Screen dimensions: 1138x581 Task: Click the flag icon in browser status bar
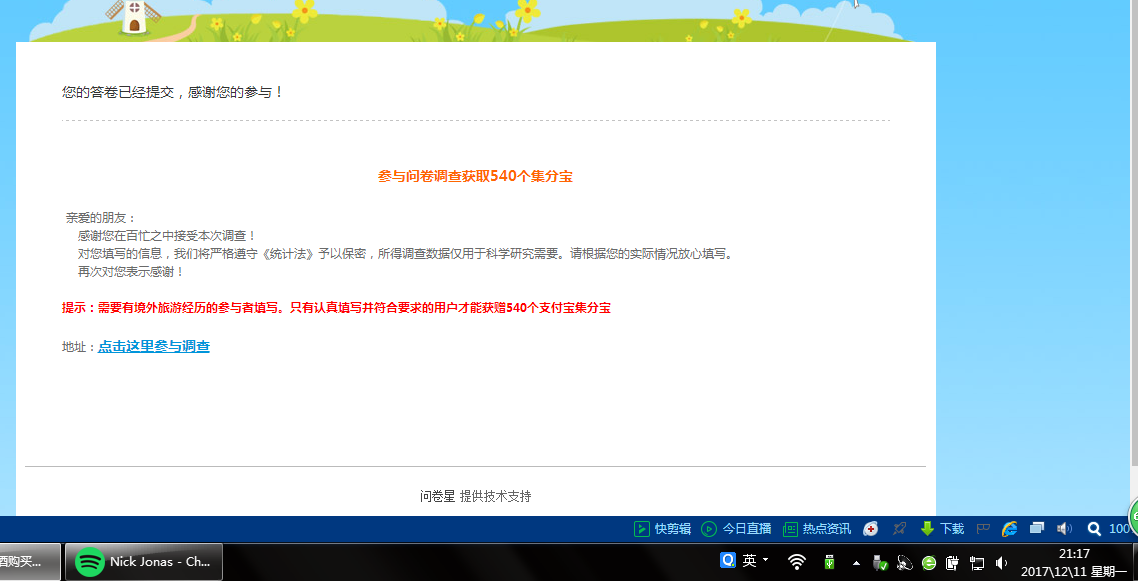coord(983,529)
